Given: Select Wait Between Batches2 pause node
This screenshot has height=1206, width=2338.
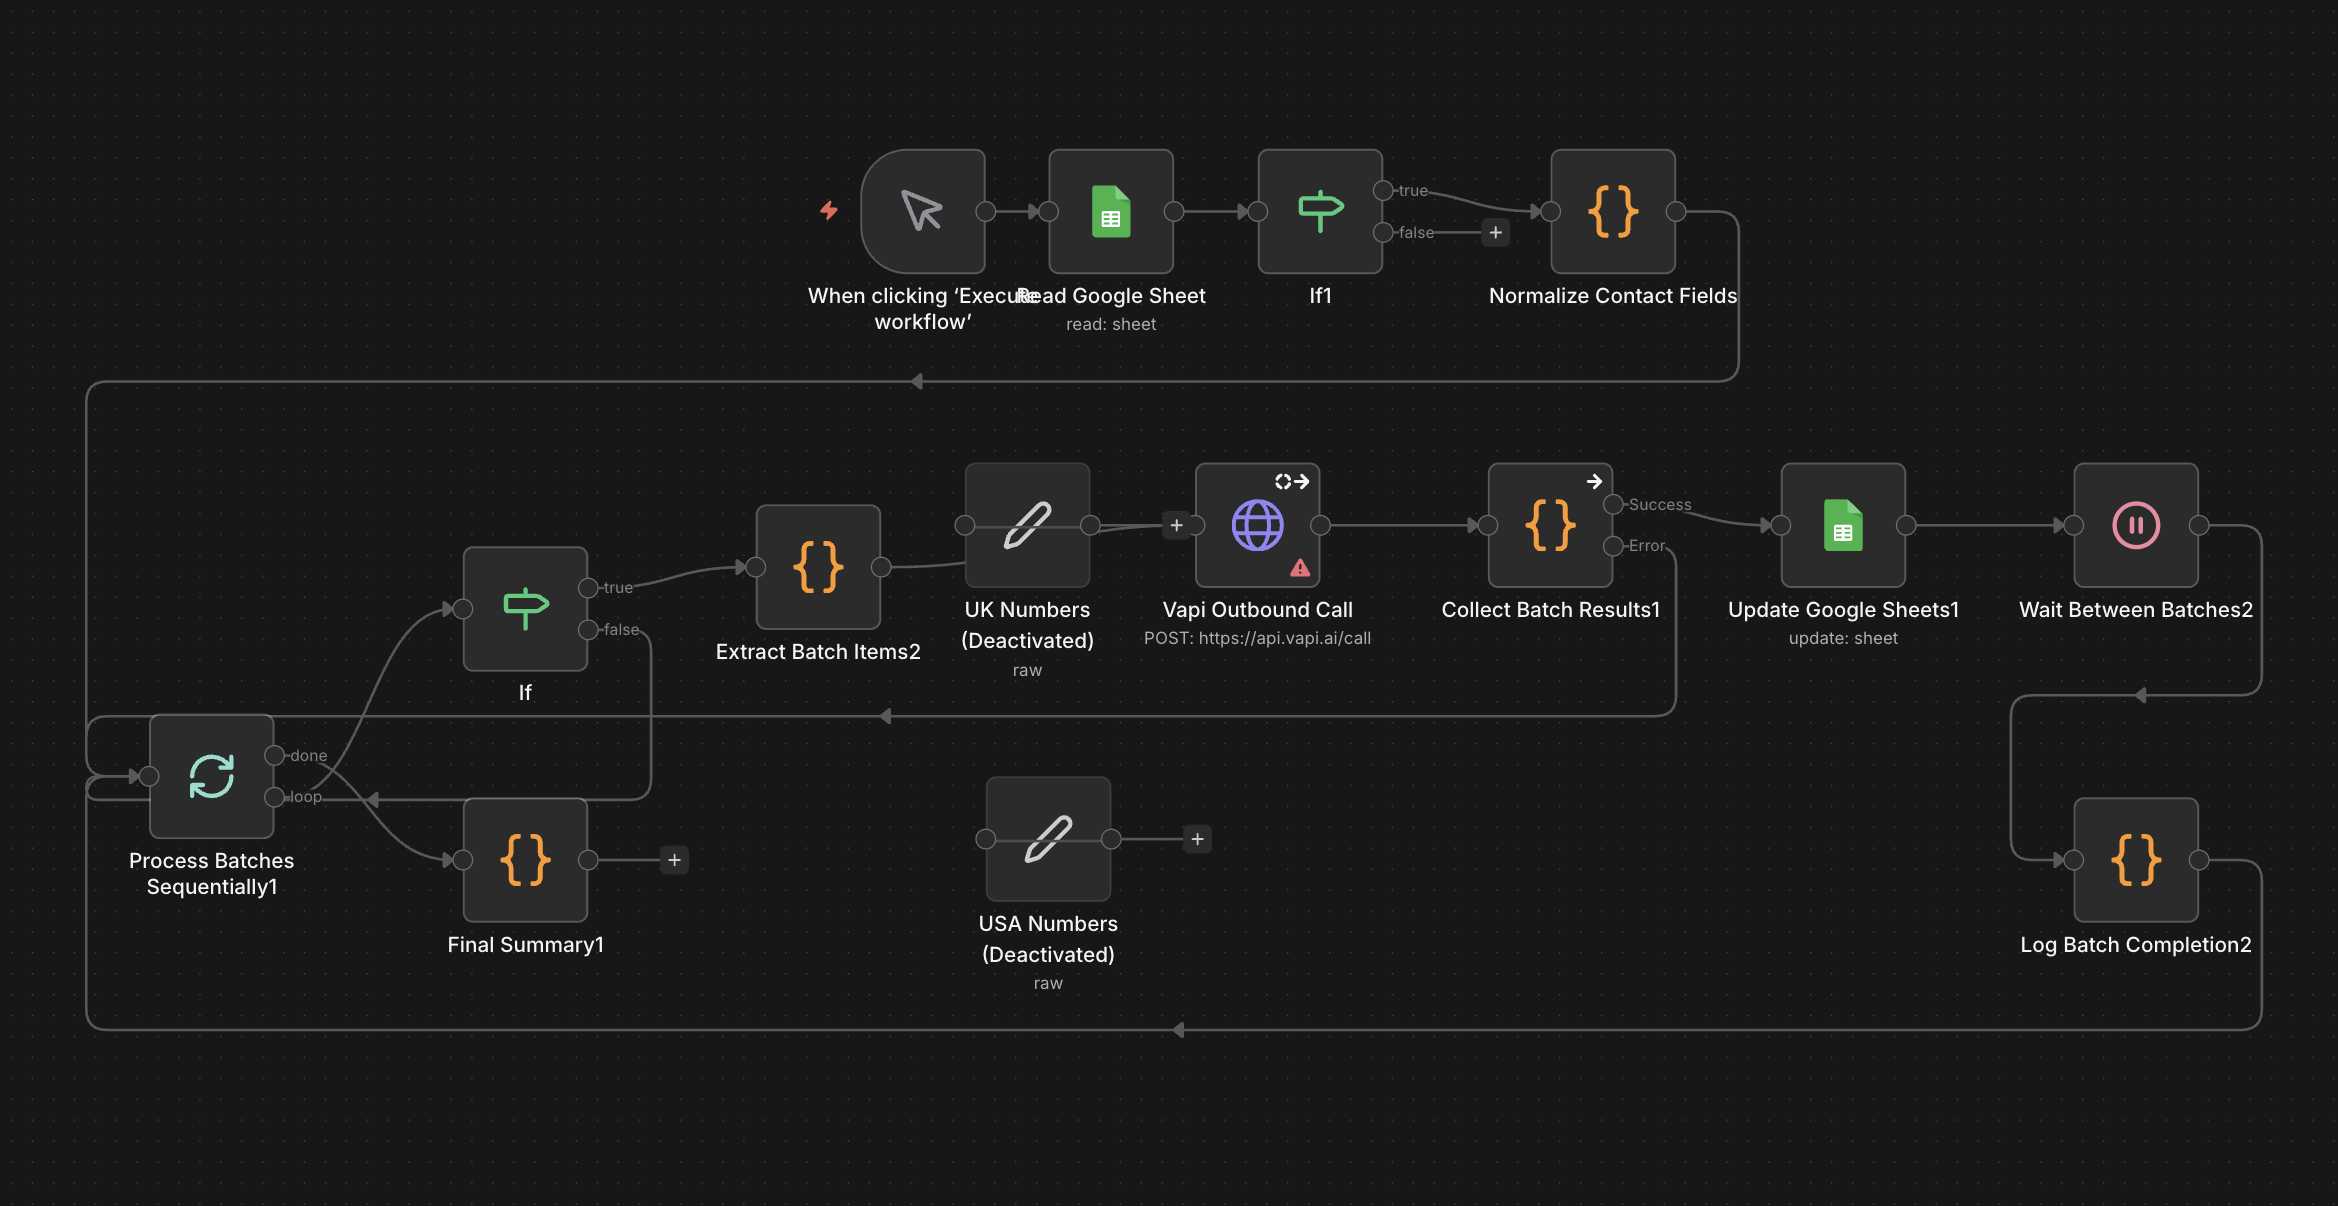Looking at the screenshot, I should 2136,525.
